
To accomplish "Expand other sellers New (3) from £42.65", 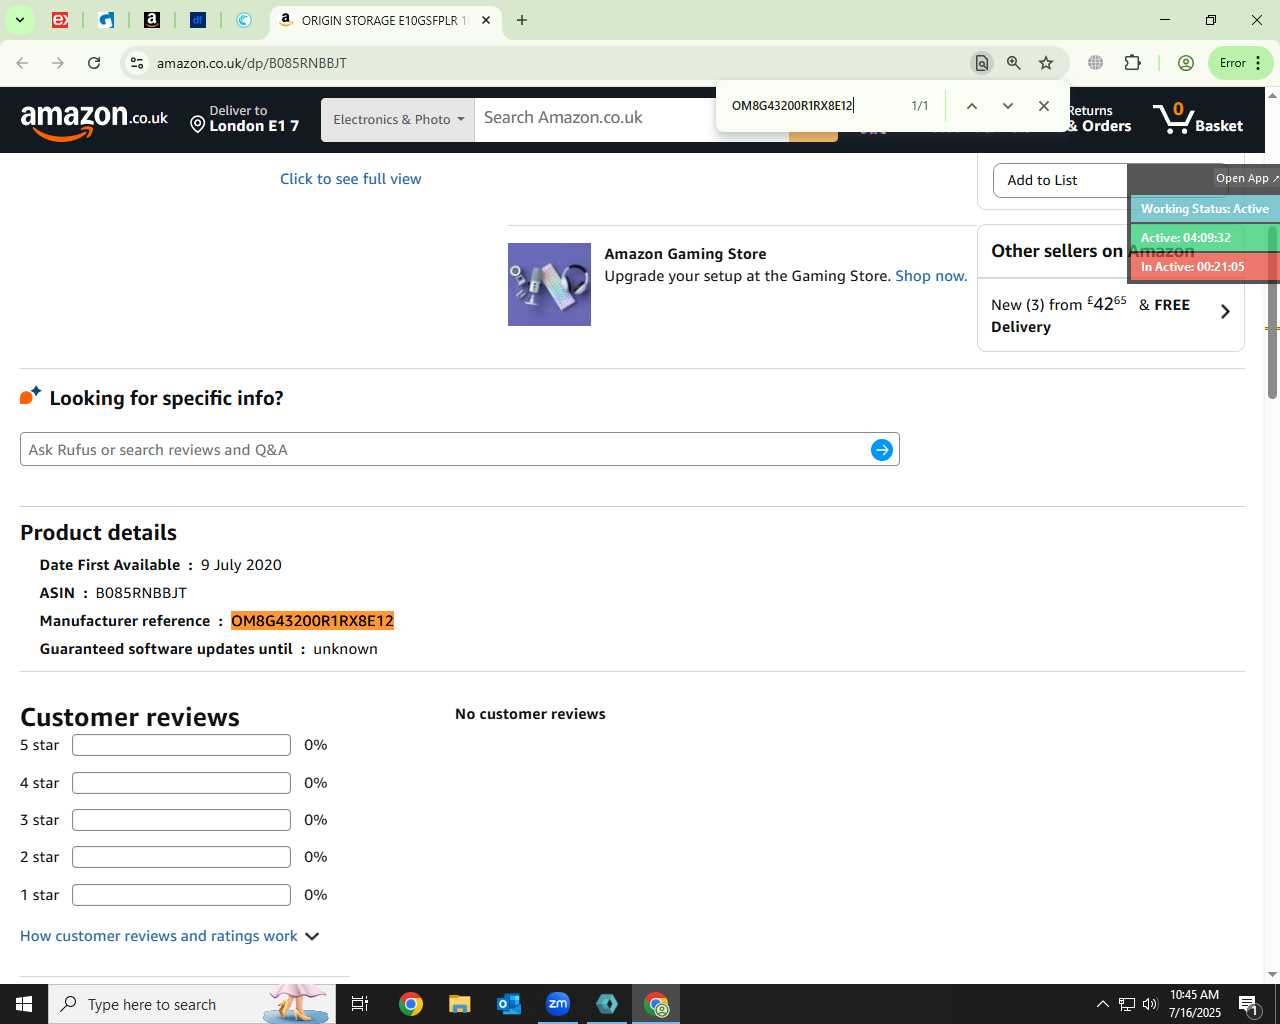I will (x=1110, y=315).
